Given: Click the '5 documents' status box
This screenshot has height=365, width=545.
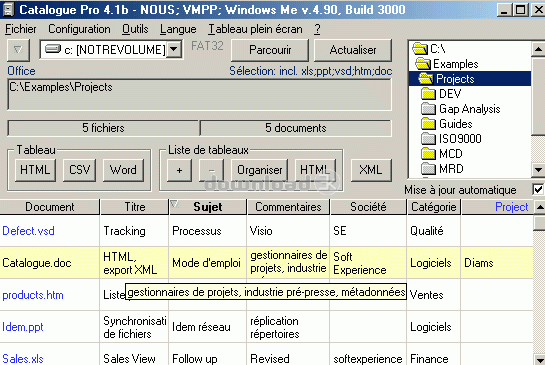Looking at the screenshot, I should [x=296, y=128].
